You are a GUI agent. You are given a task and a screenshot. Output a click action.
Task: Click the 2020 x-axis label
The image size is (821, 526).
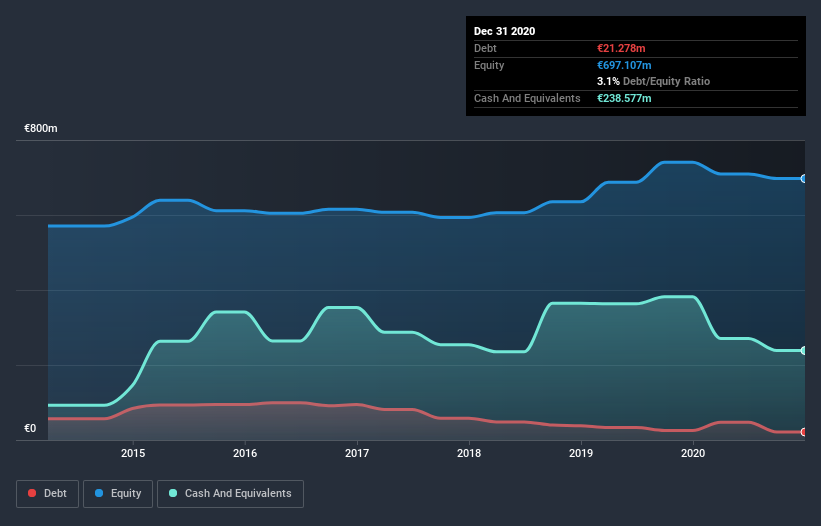pos(693,453)
